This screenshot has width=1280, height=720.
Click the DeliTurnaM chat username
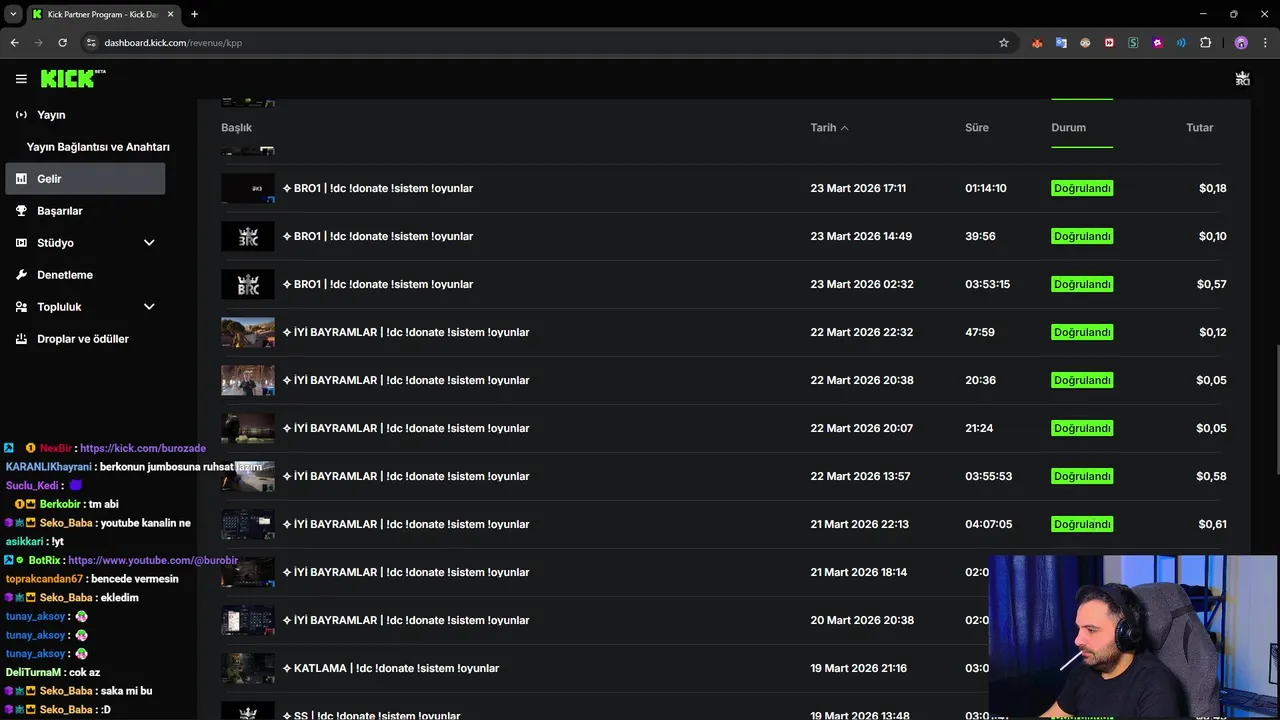32,672
